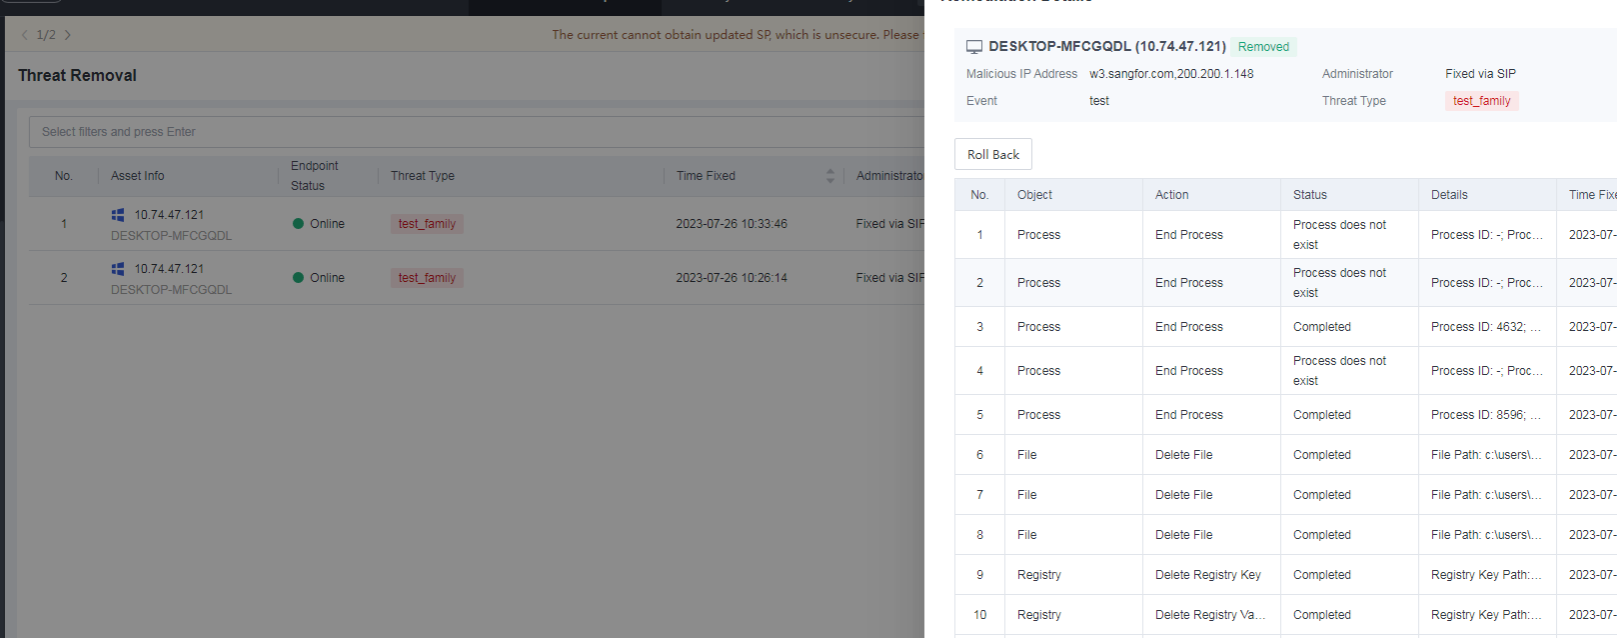The height and width of the screenshot is (638, 1617).
Task: Click the Windows icon in row 2 asset
Action: [x=118, y=269]
